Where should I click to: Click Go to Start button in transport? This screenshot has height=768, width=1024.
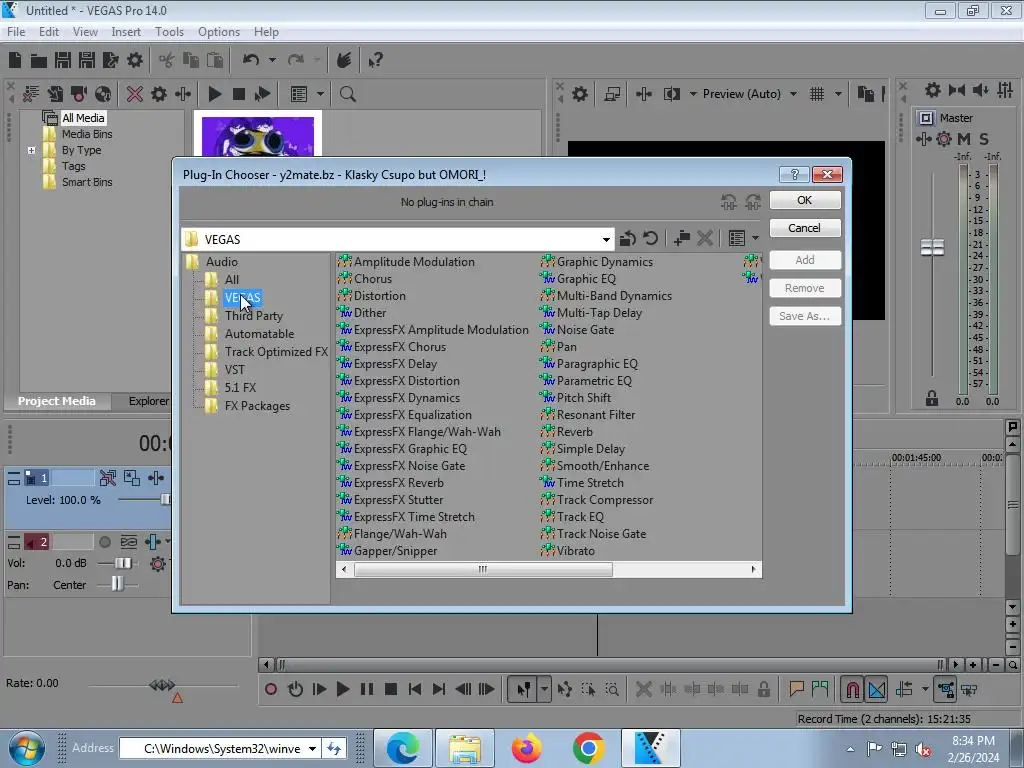pyautogui.click(x=415, y=689)
